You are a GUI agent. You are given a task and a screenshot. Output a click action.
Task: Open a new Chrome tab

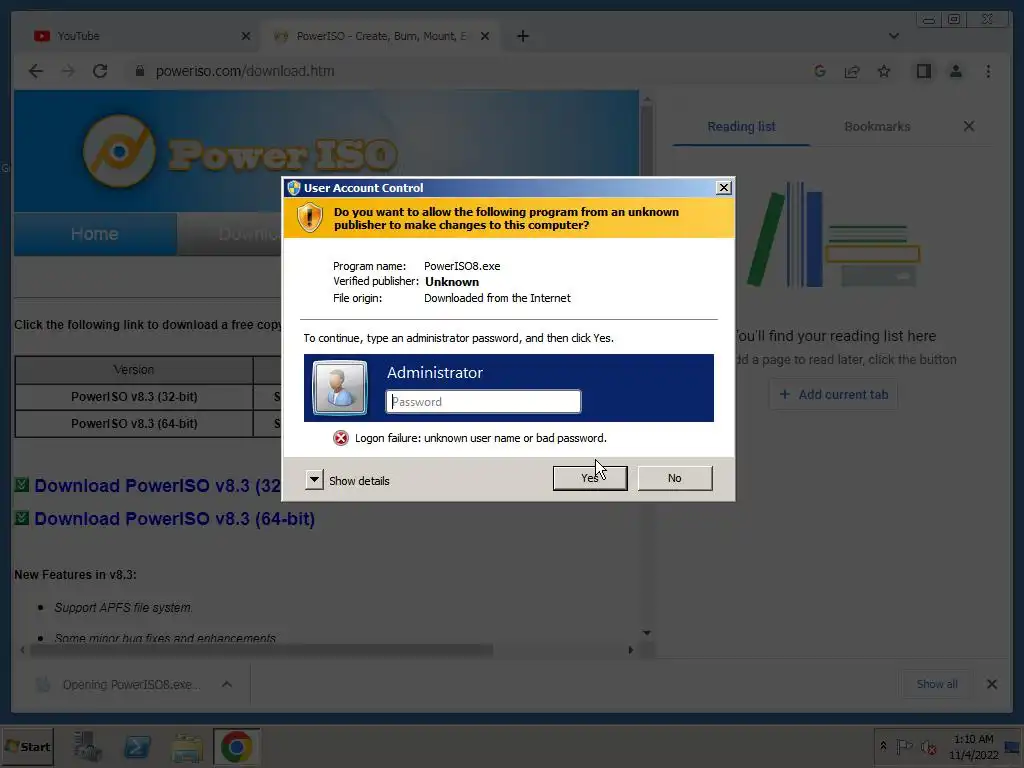[522, 36]
